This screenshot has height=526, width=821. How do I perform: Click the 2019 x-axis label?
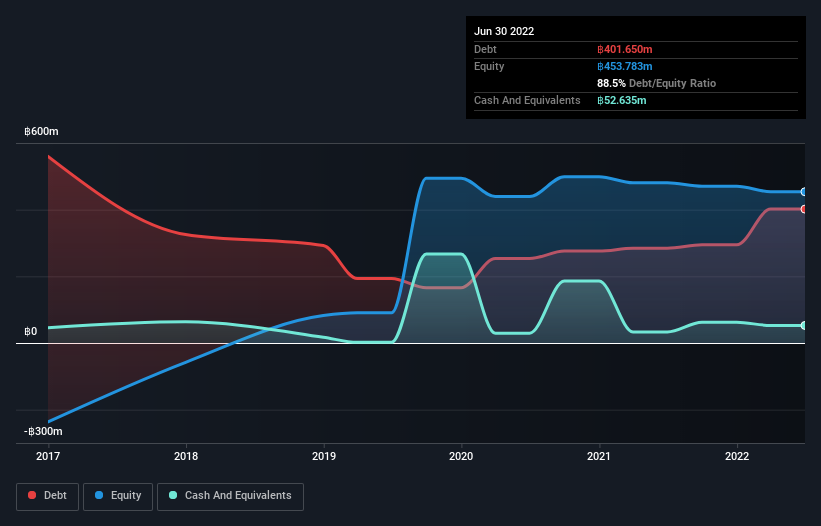click(324, 456)
